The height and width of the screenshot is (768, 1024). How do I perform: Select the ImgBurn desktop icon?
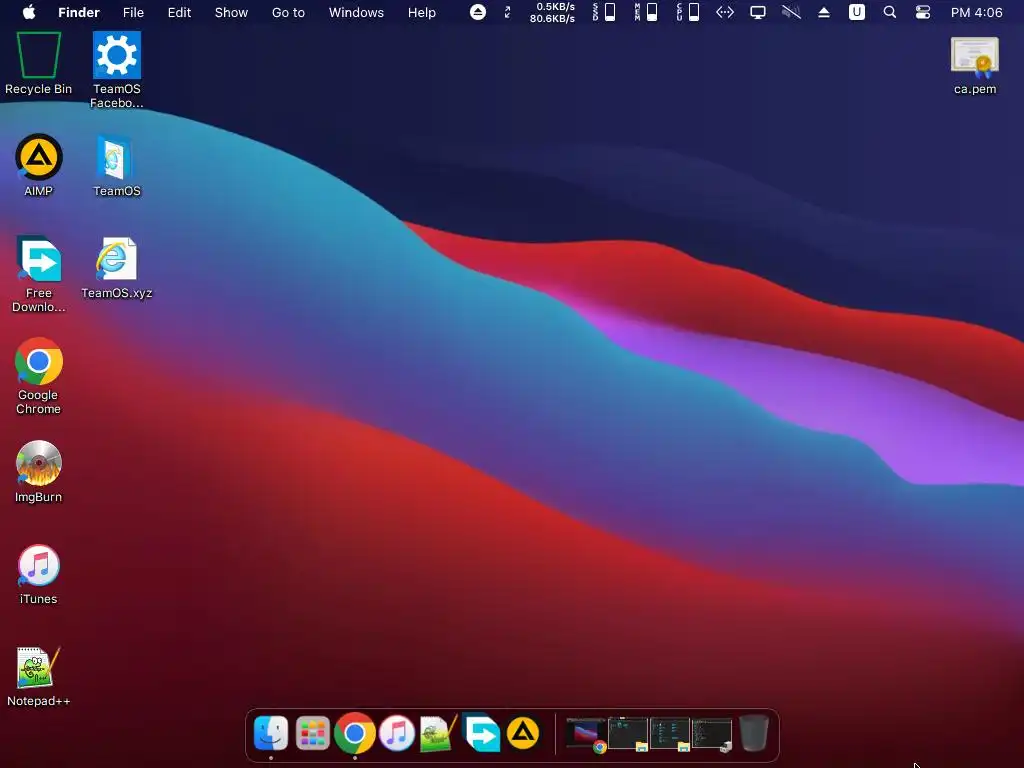tap(39, 472)
